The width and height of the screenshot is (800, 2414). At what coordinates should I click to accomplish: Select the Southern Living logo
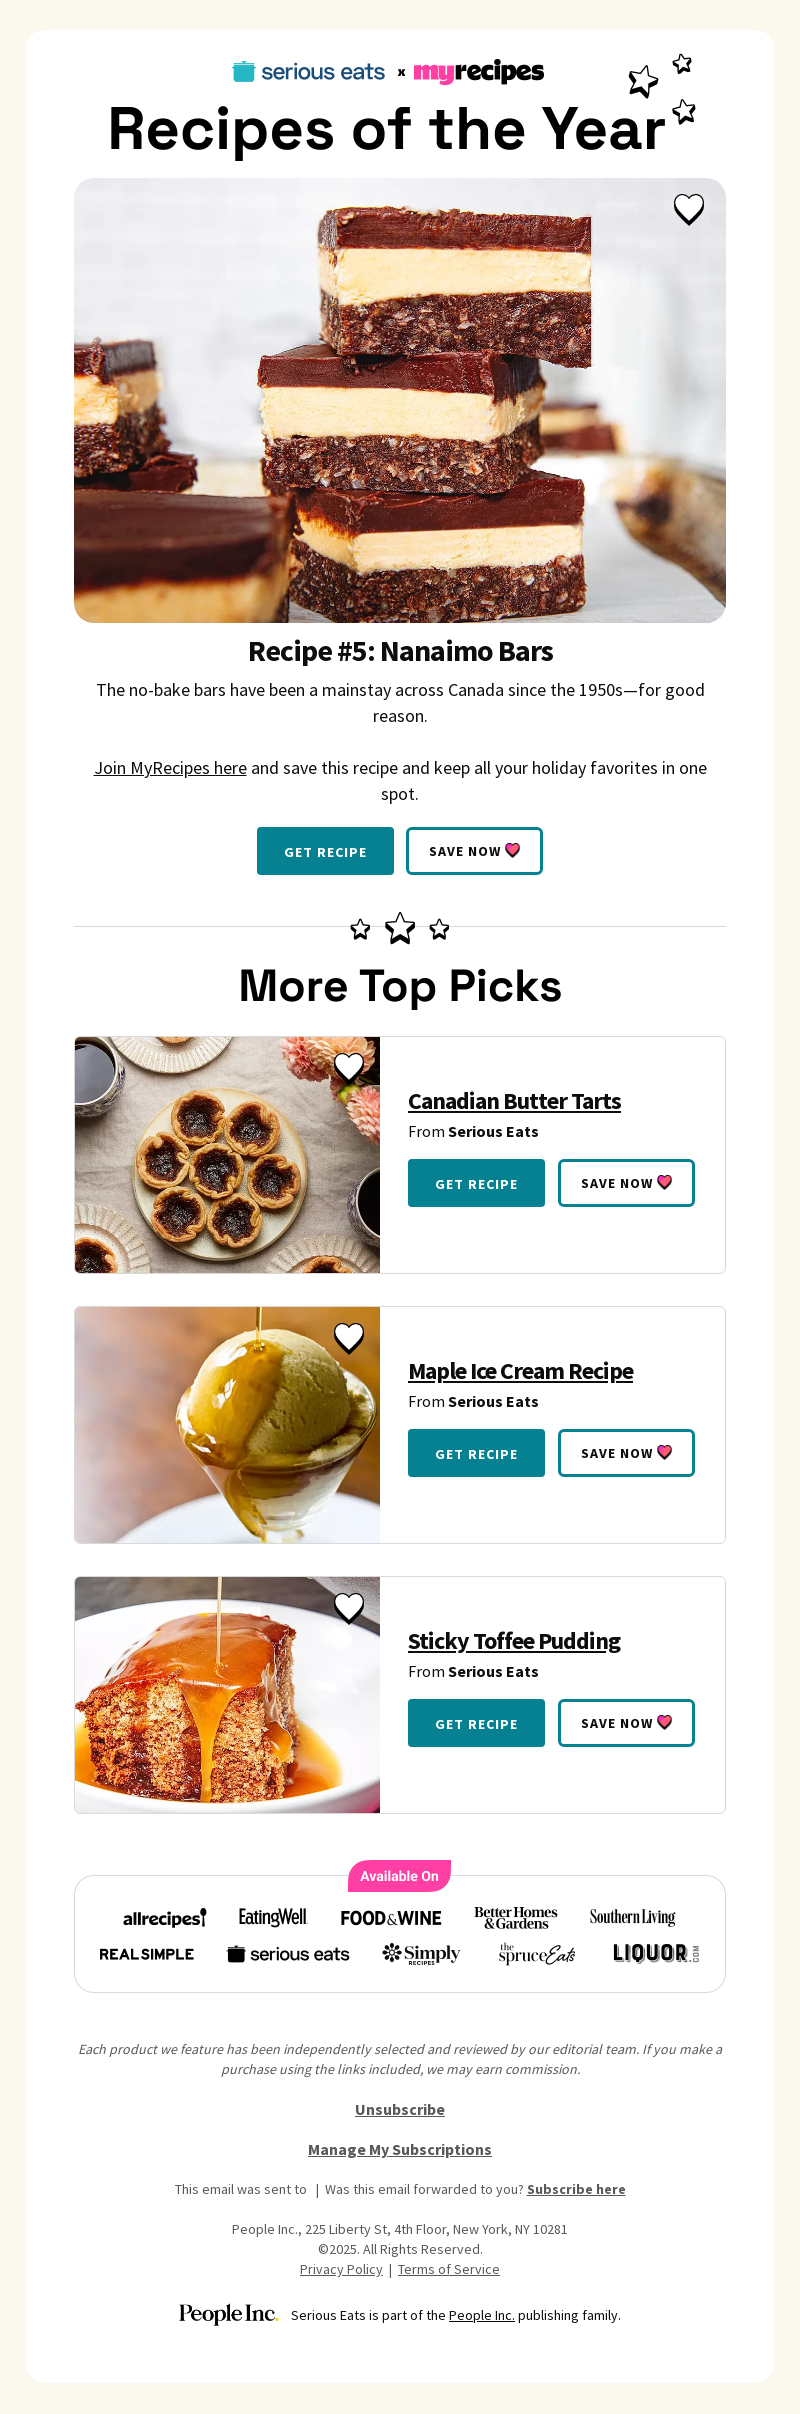pyautogui.click(x=632, y=1917)
